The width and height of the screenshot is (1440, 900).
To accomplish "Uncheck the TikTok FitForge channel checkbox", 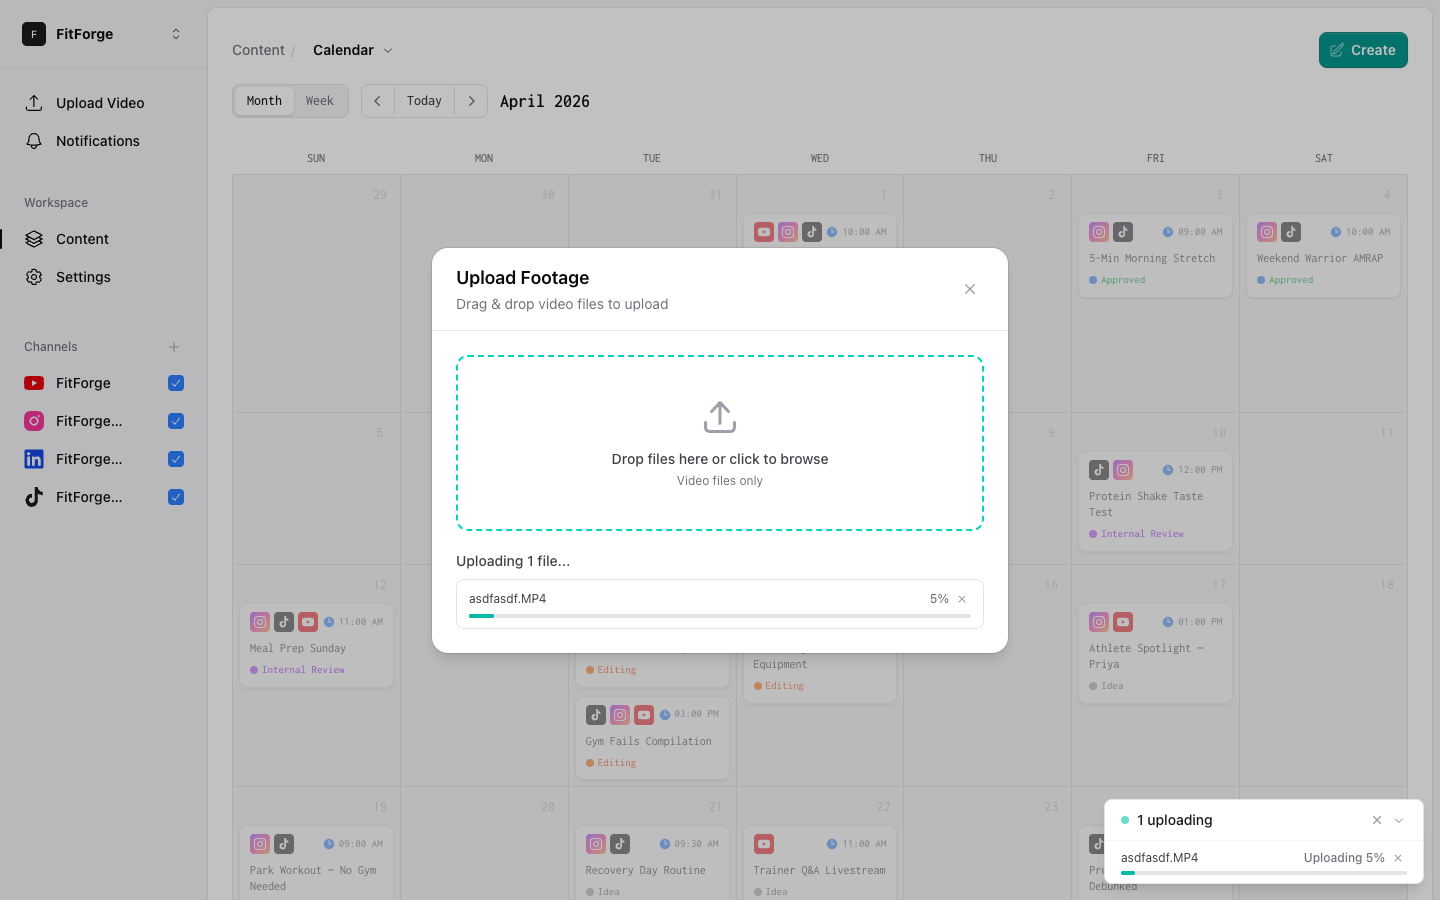I will pos(176,497).
